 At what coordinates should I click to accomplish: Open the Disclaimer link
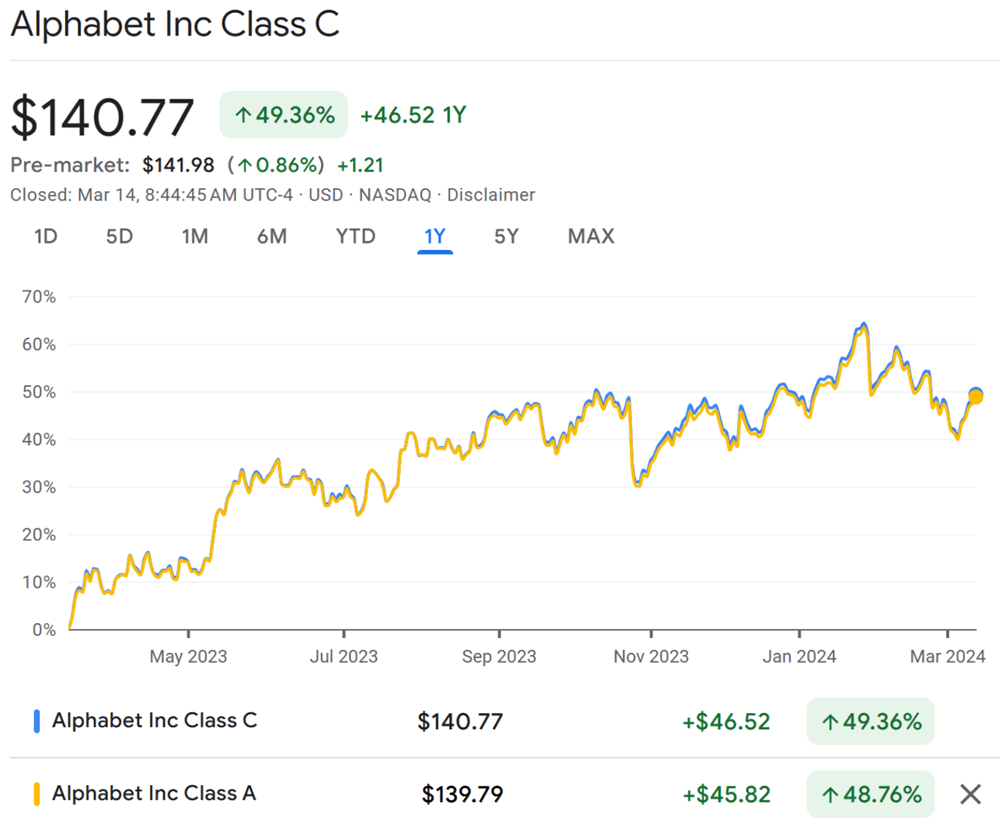491,195
